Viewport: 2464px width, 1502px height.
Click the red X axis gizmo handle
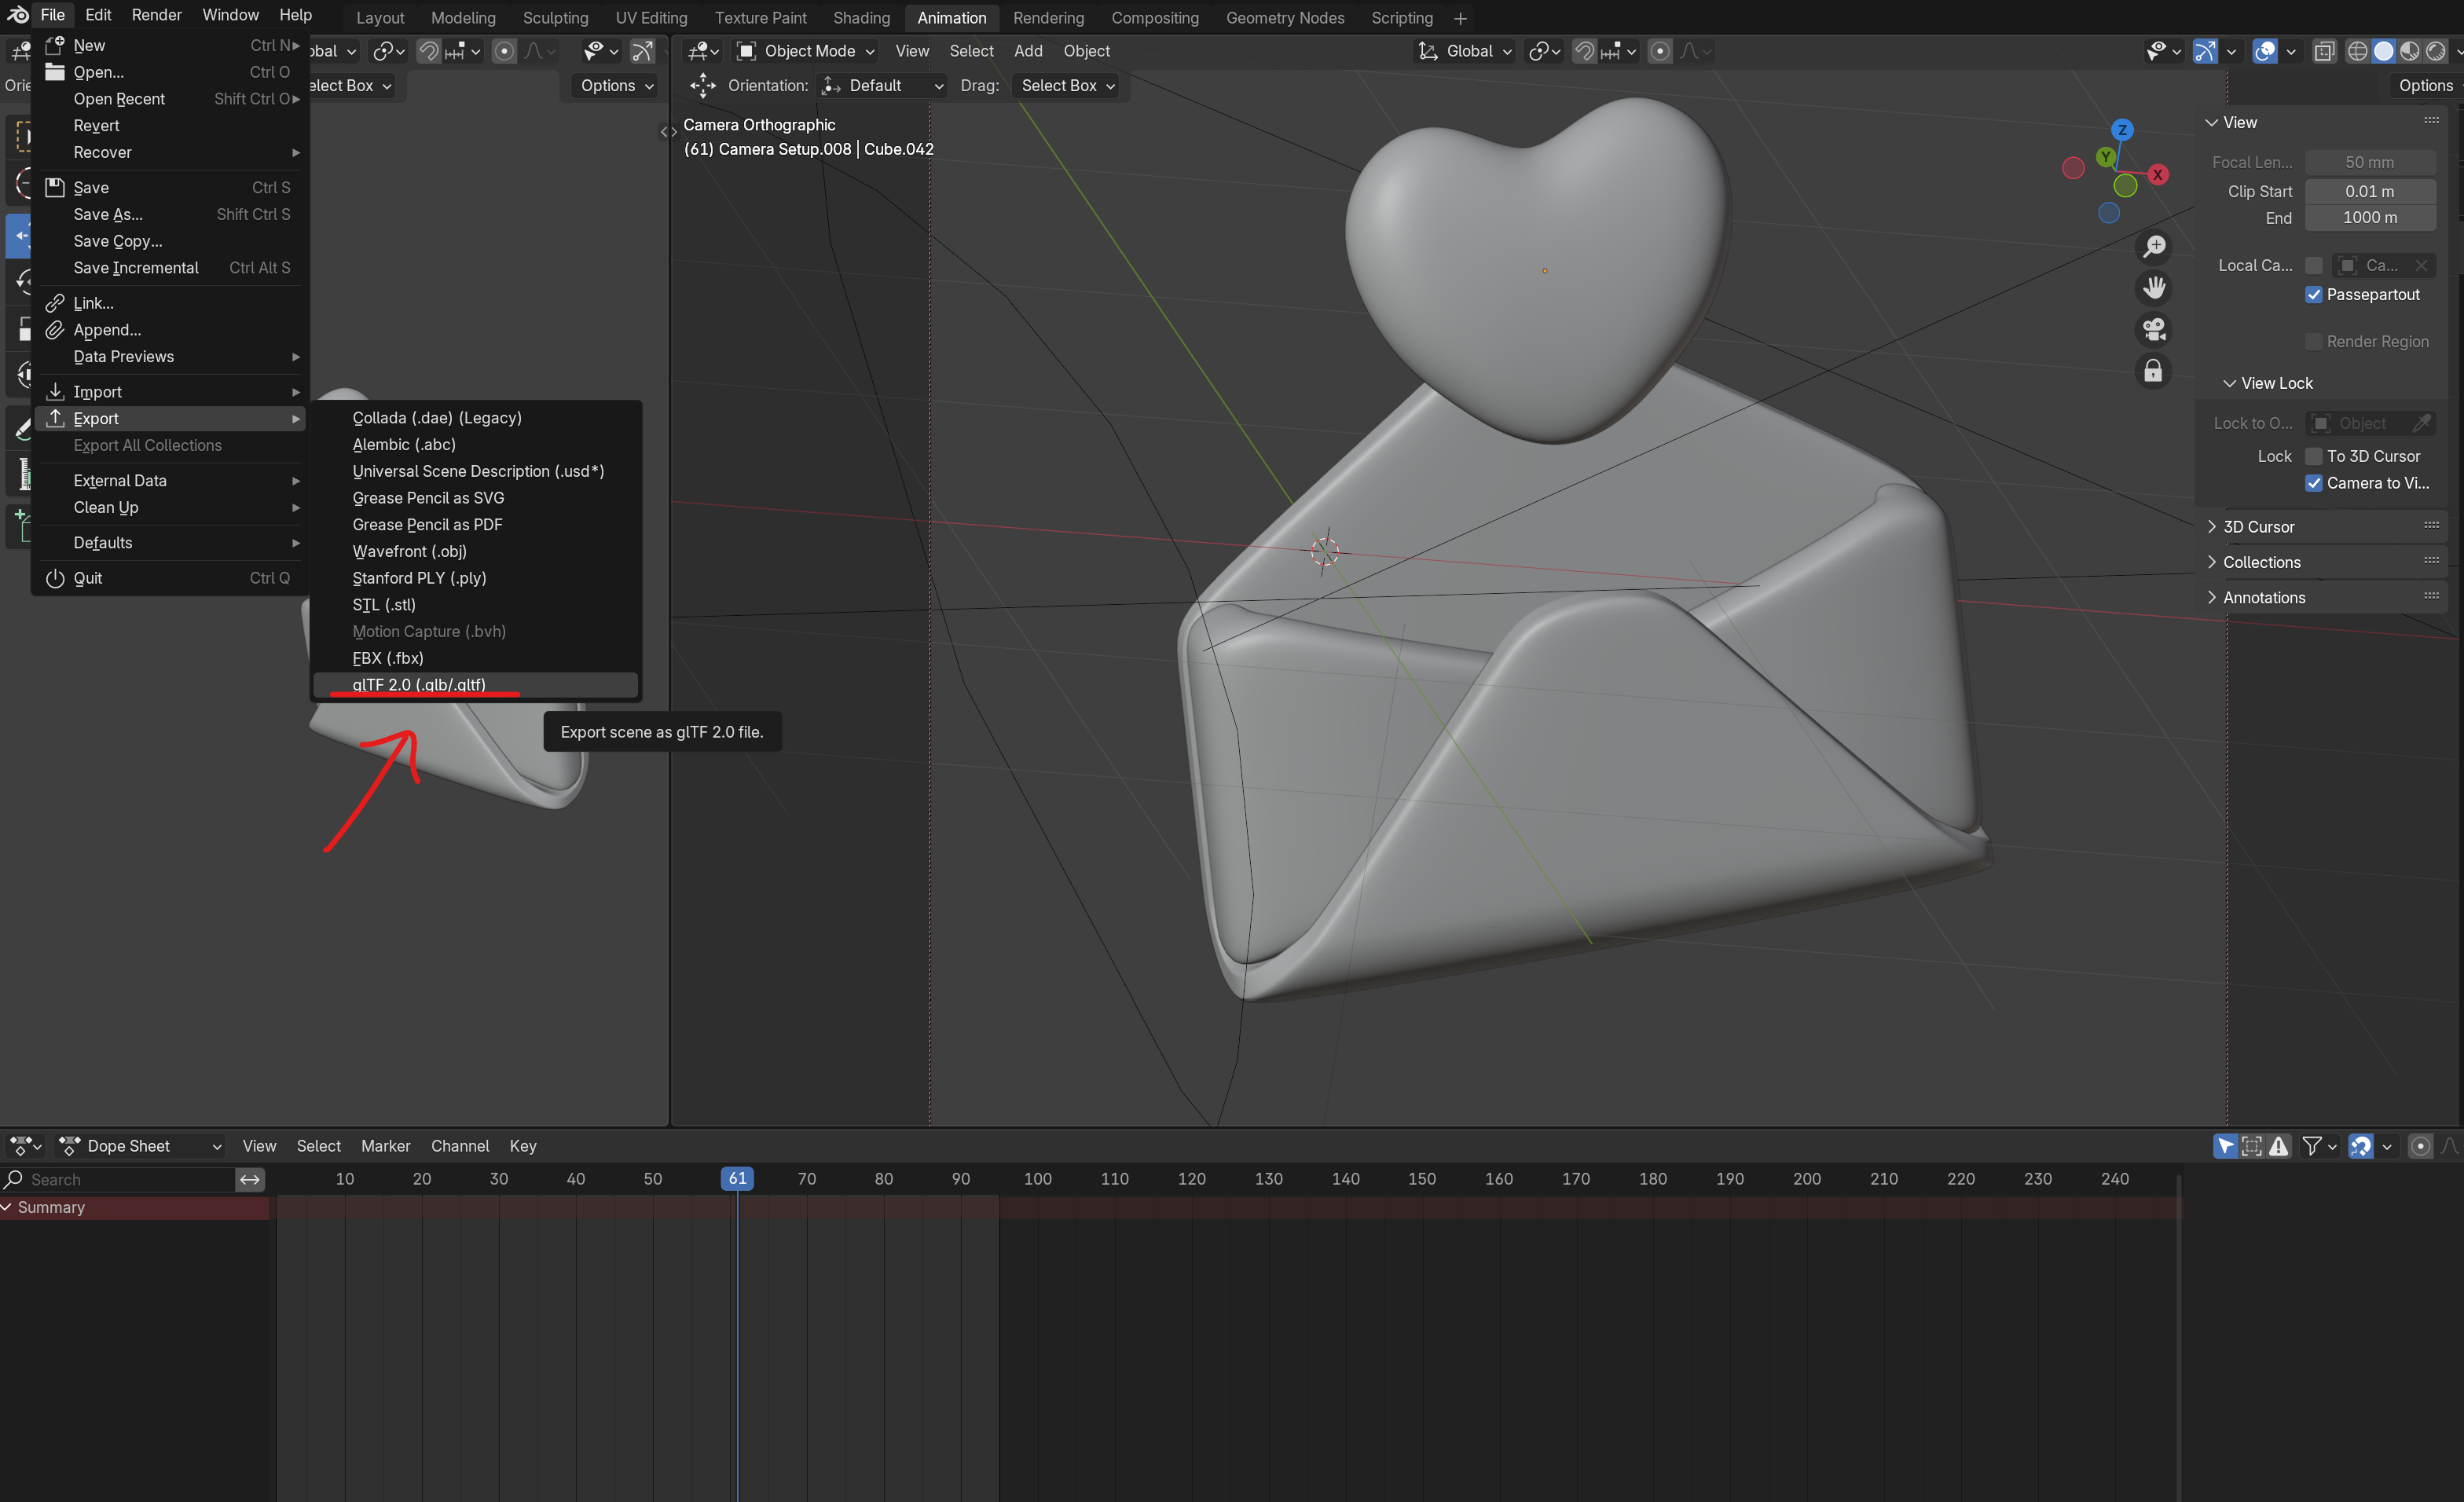click(x=2157, y=174)
